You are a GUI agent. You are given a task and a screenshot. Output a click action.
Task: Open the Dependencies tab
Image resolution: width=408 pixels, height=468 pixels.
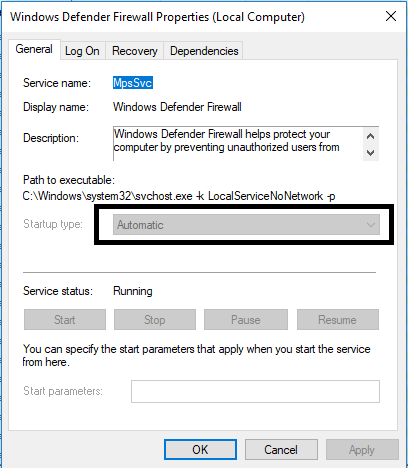[204, 51]
